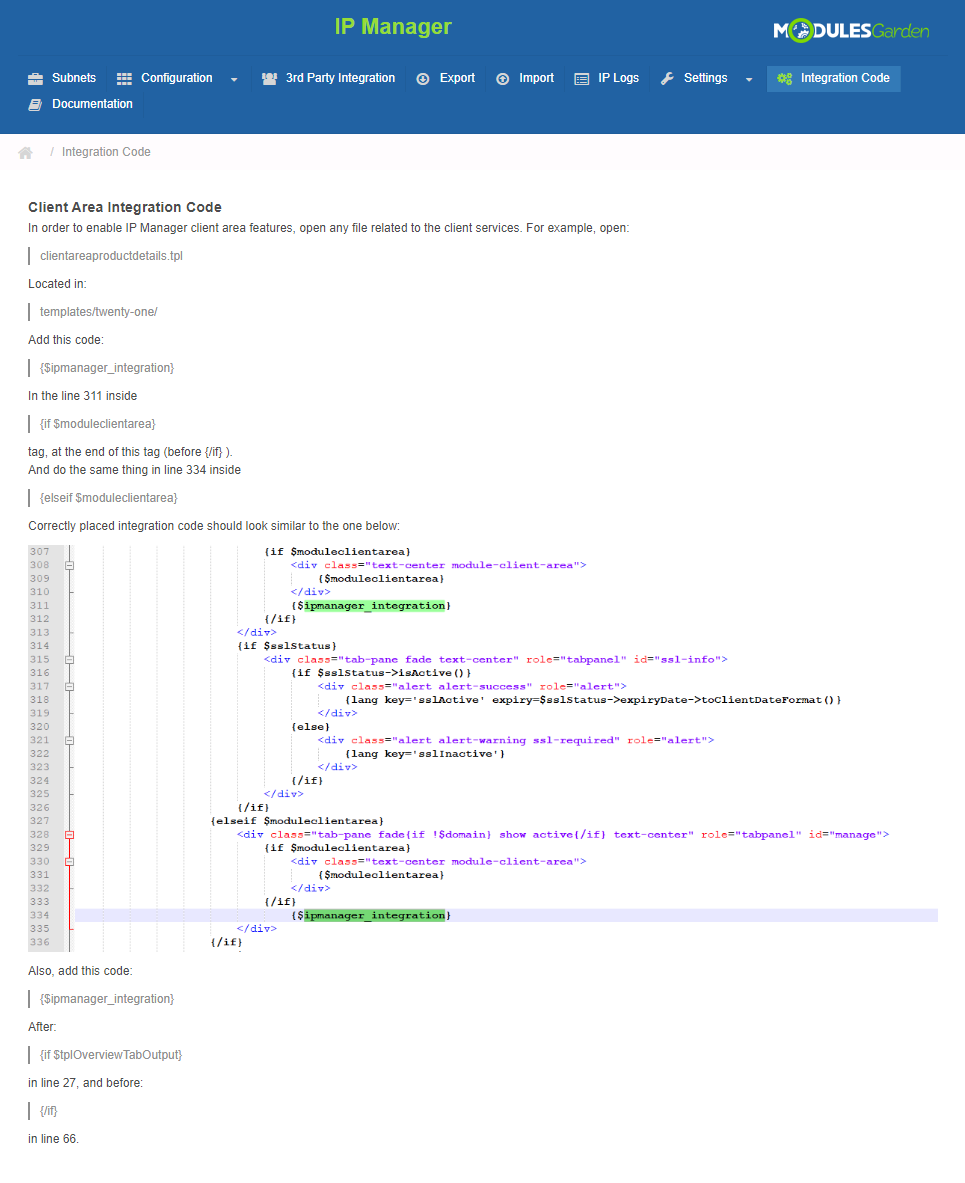Collapse red fold marker at line 328
Screen dimensions: 965x1183
tap(69, 834)
